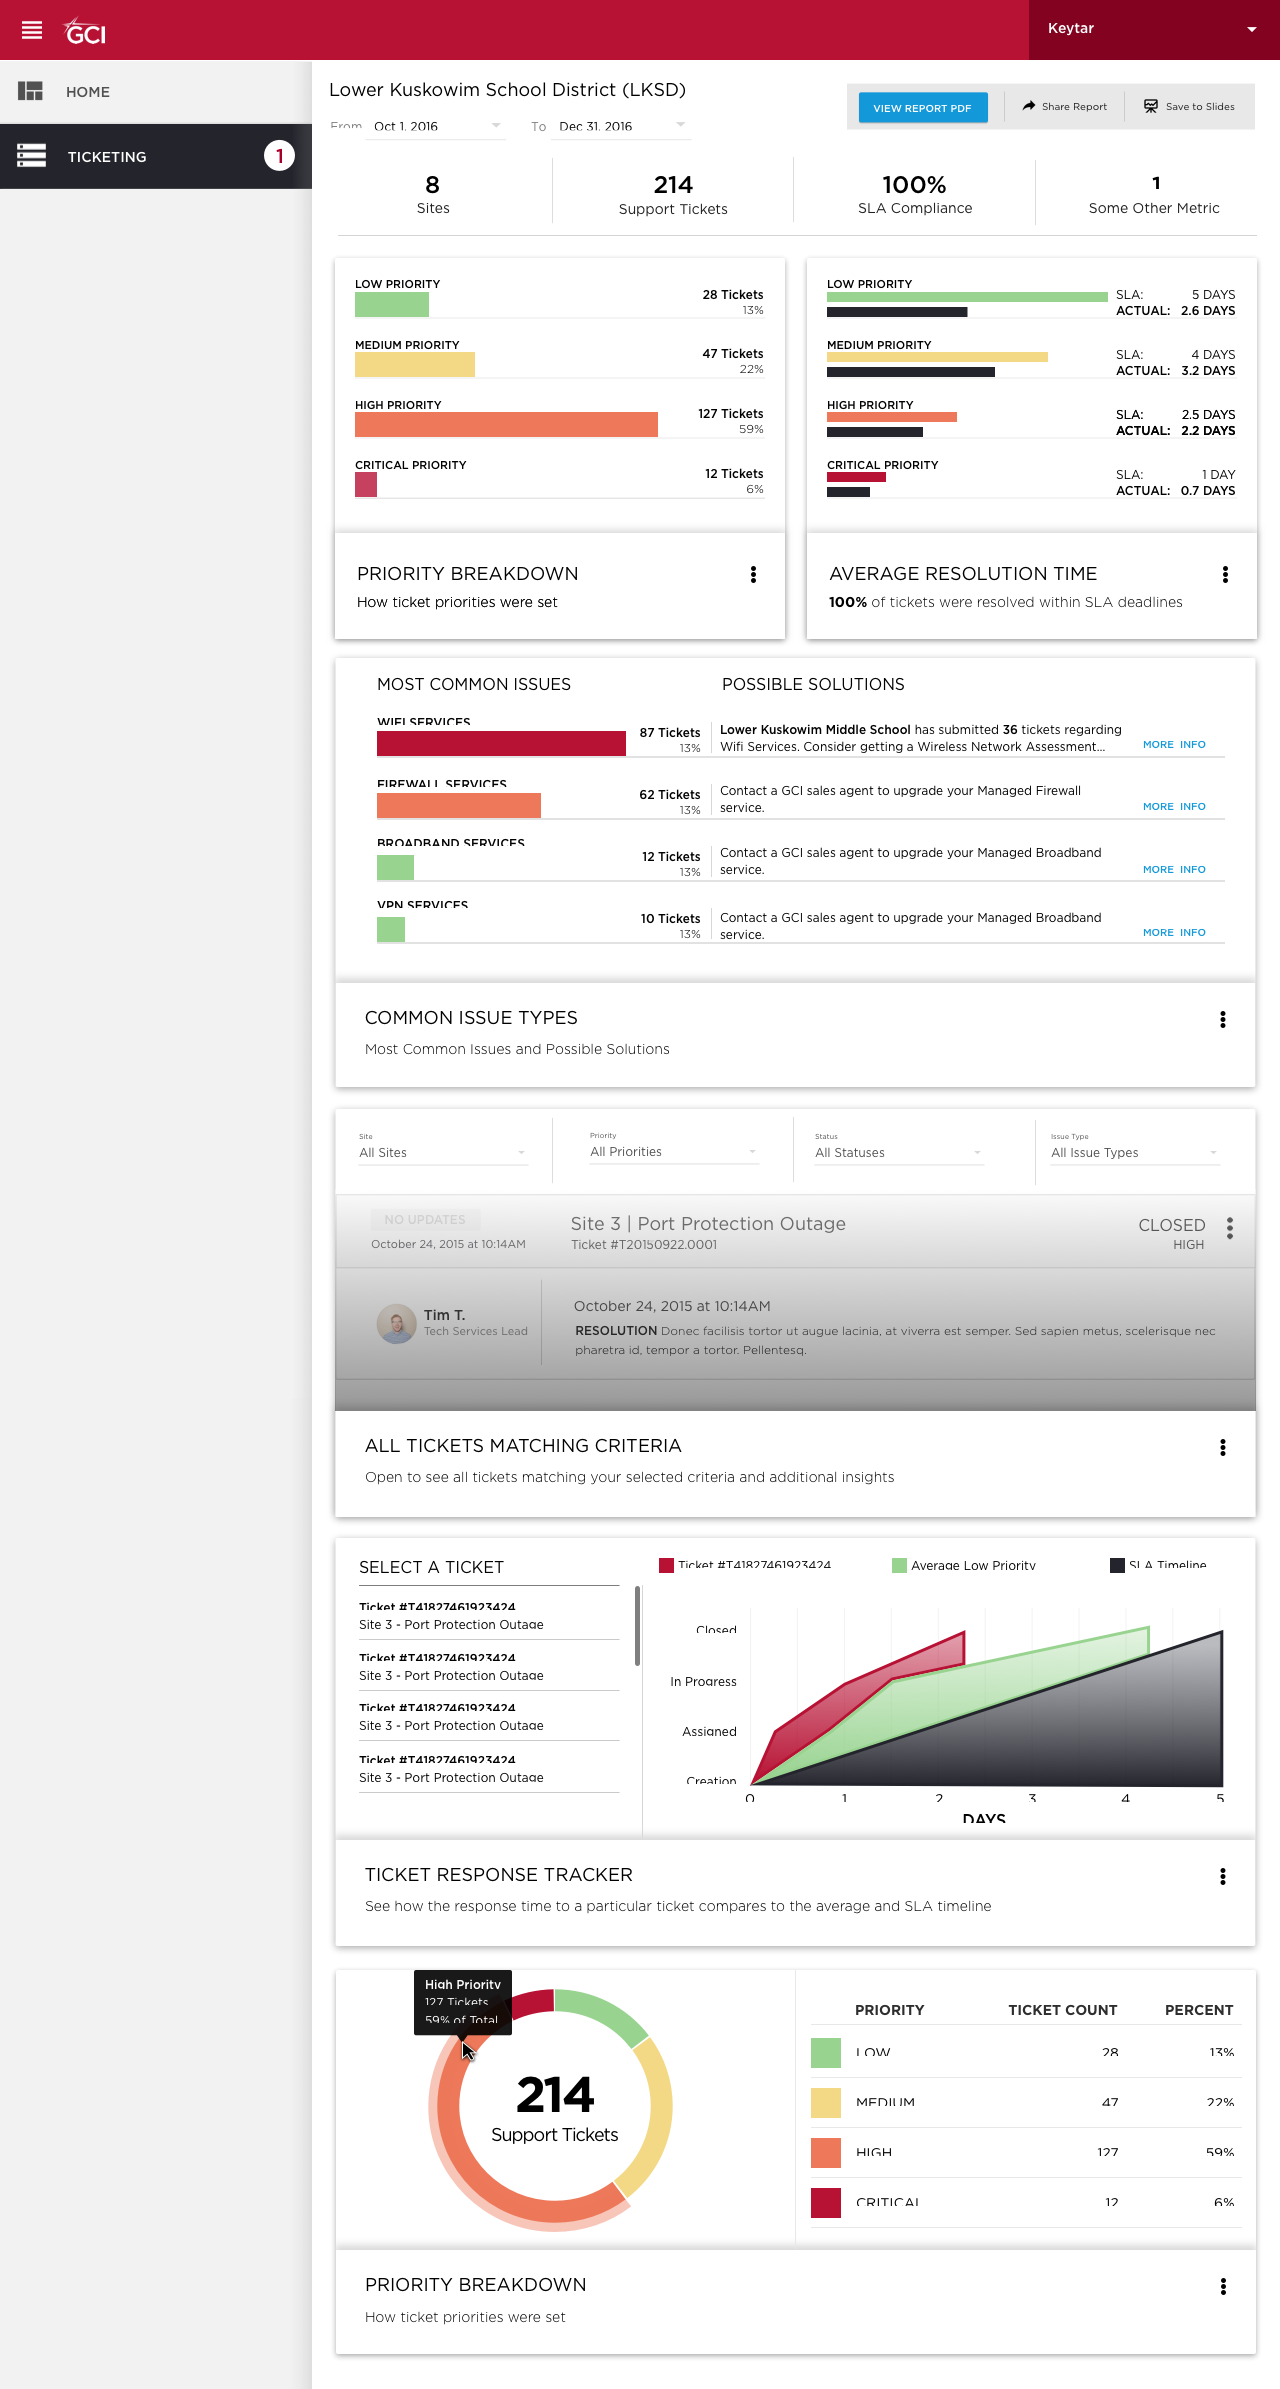Click the Medium Priority yellow bar (47 Tickets)
This screenshot has height=2389, width=1280.
415,364
